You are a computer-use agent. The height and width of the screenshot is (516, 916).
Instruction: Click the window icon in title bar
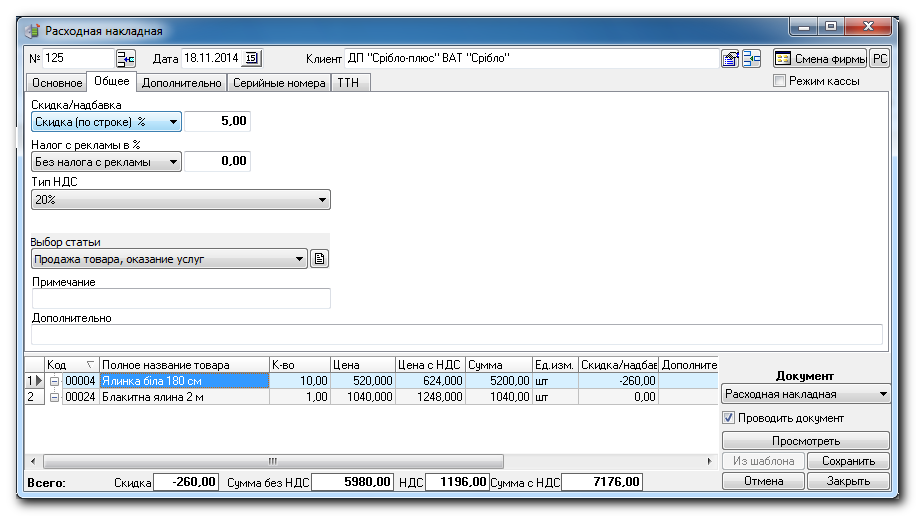[33, 31]
